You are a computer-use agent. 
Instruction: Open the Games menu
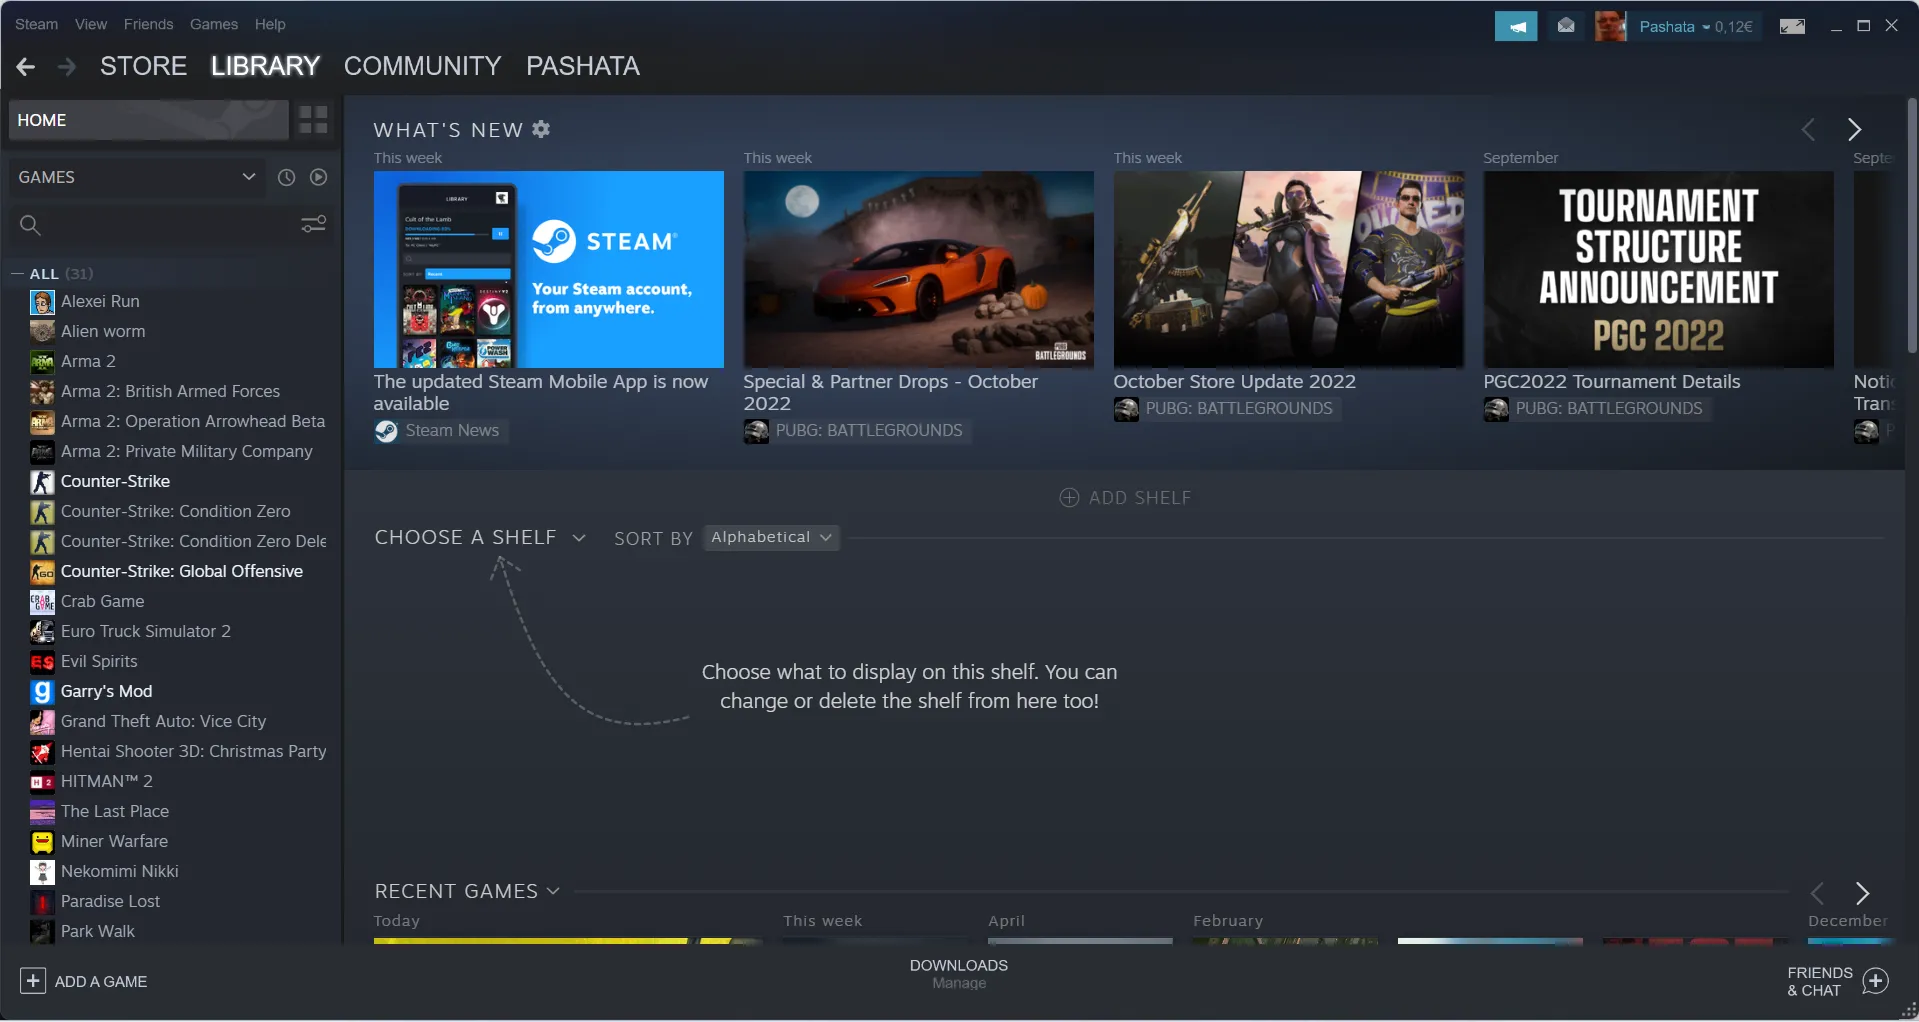pyautogui.click(x=214, y=24)
